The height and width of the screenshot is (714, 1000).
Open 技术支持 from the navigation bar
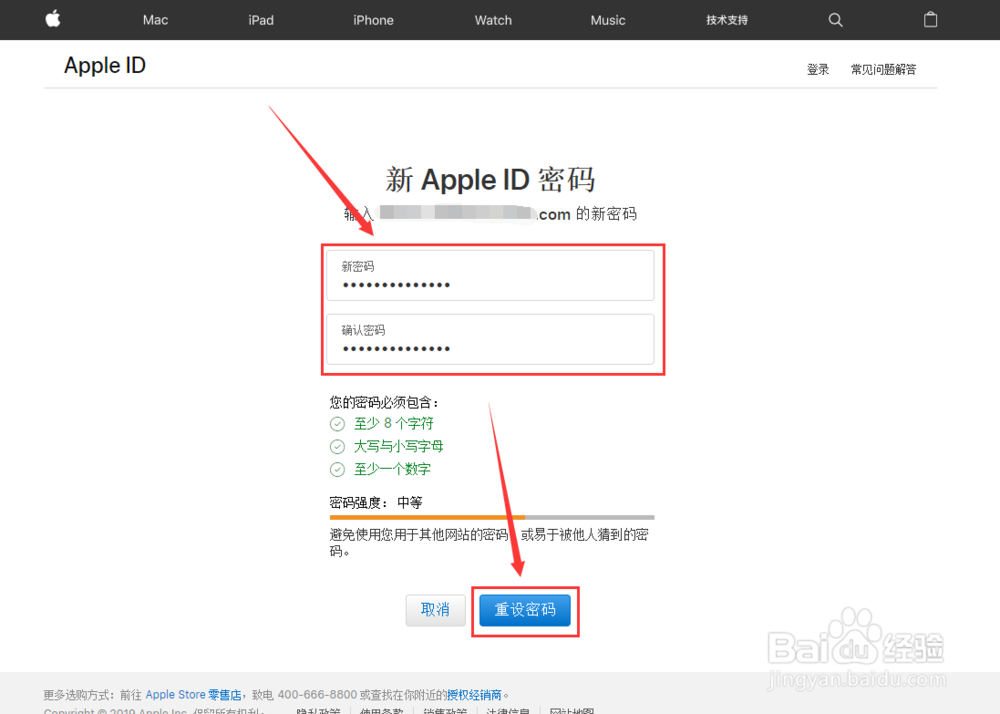726,20
